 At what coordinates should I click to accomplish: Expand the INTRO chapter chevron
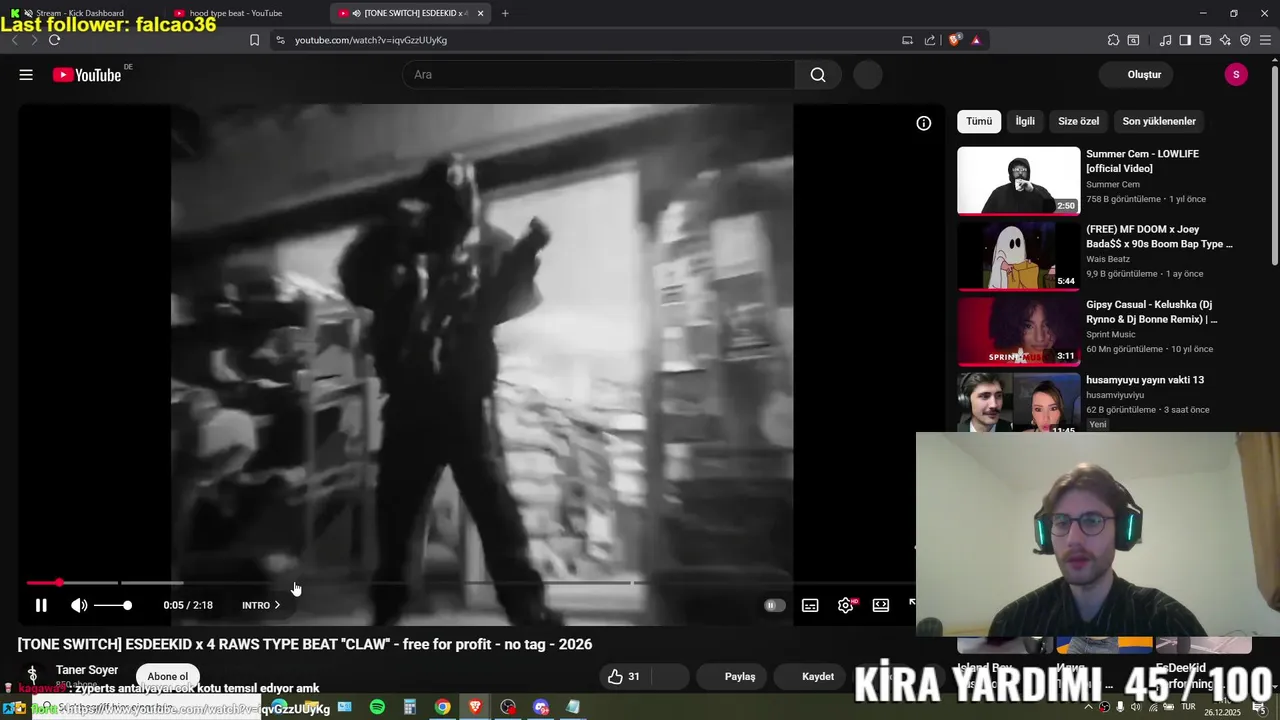pyautogui.click(x=277, y=605)
